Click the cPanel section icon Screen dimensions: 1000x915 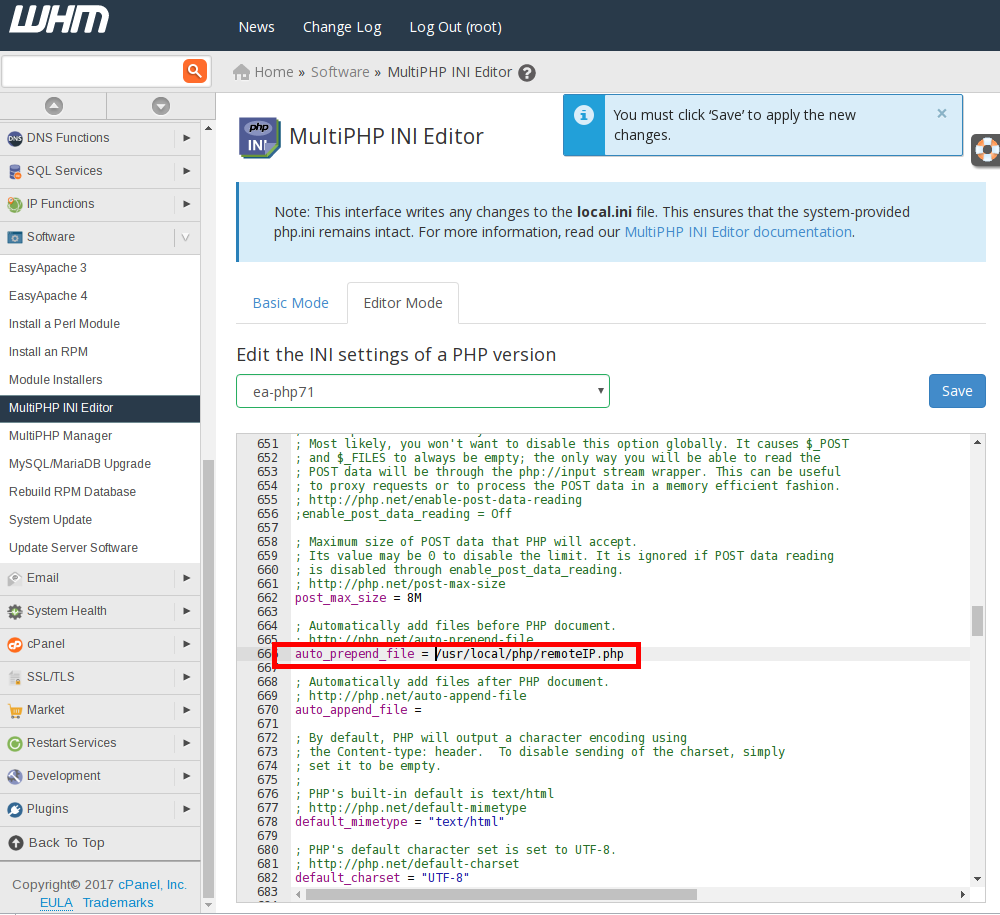pyautogui.click(x=15, y=645)
